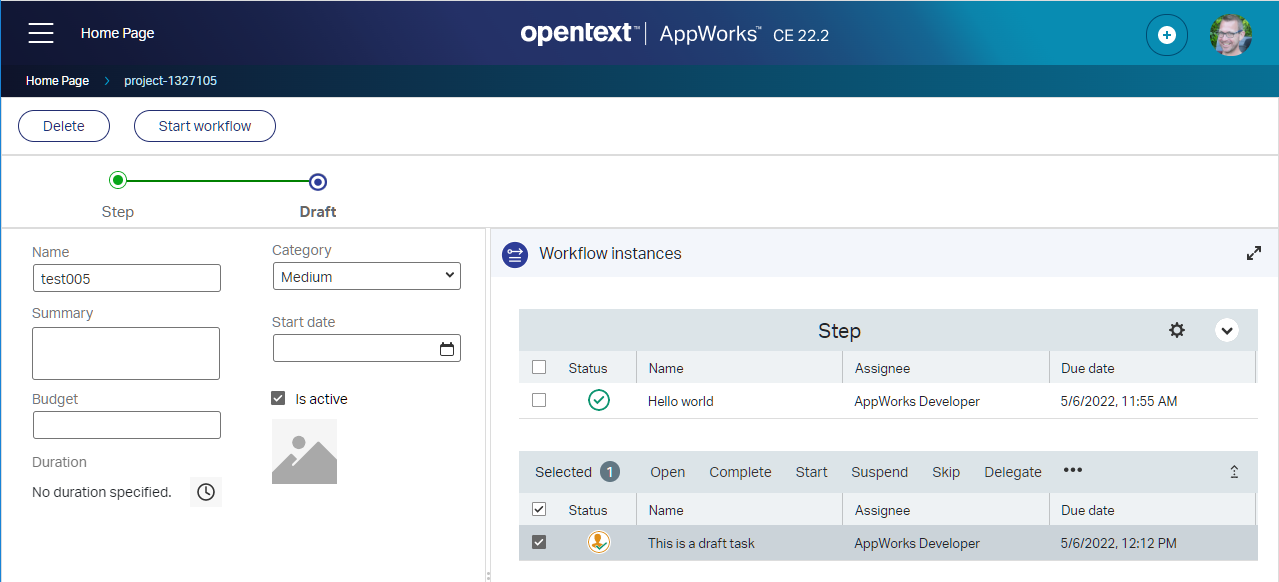The image size is (1279, 582).
Task: Click the create new plus icon
Action: 1166,35
